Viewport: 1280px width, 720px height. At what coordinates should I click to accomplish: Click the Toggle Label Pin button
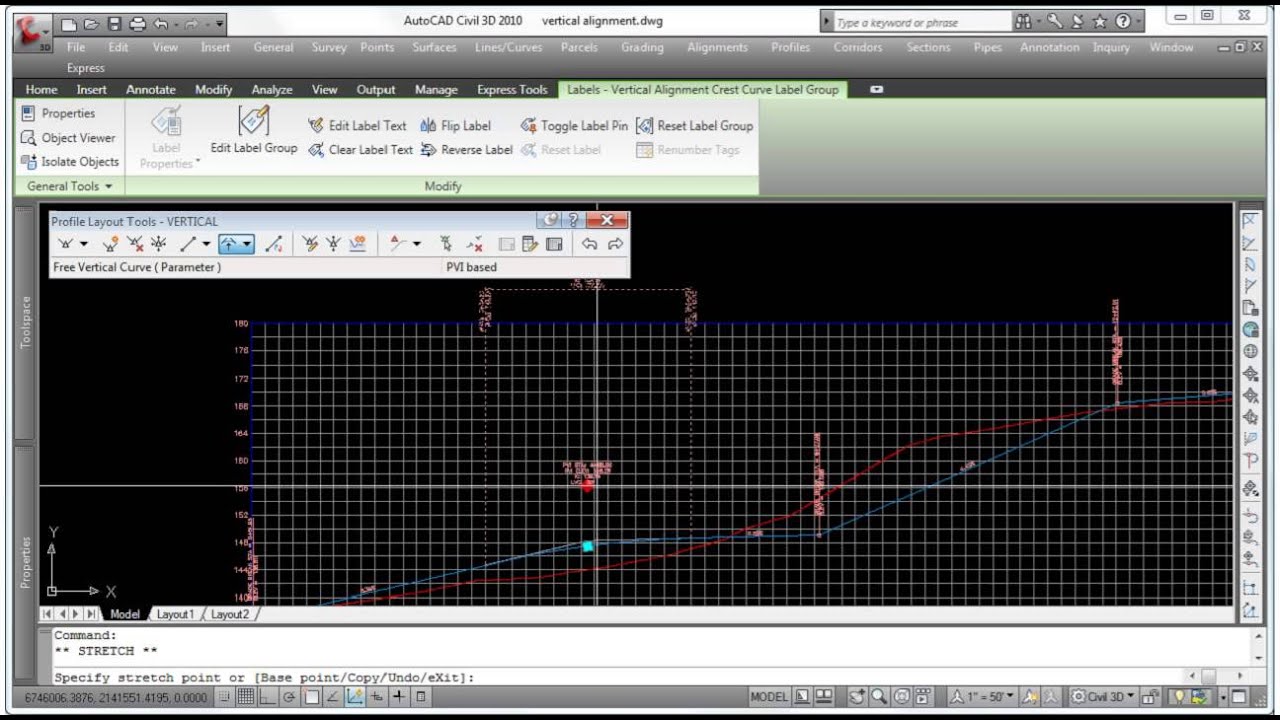[574, 126]
